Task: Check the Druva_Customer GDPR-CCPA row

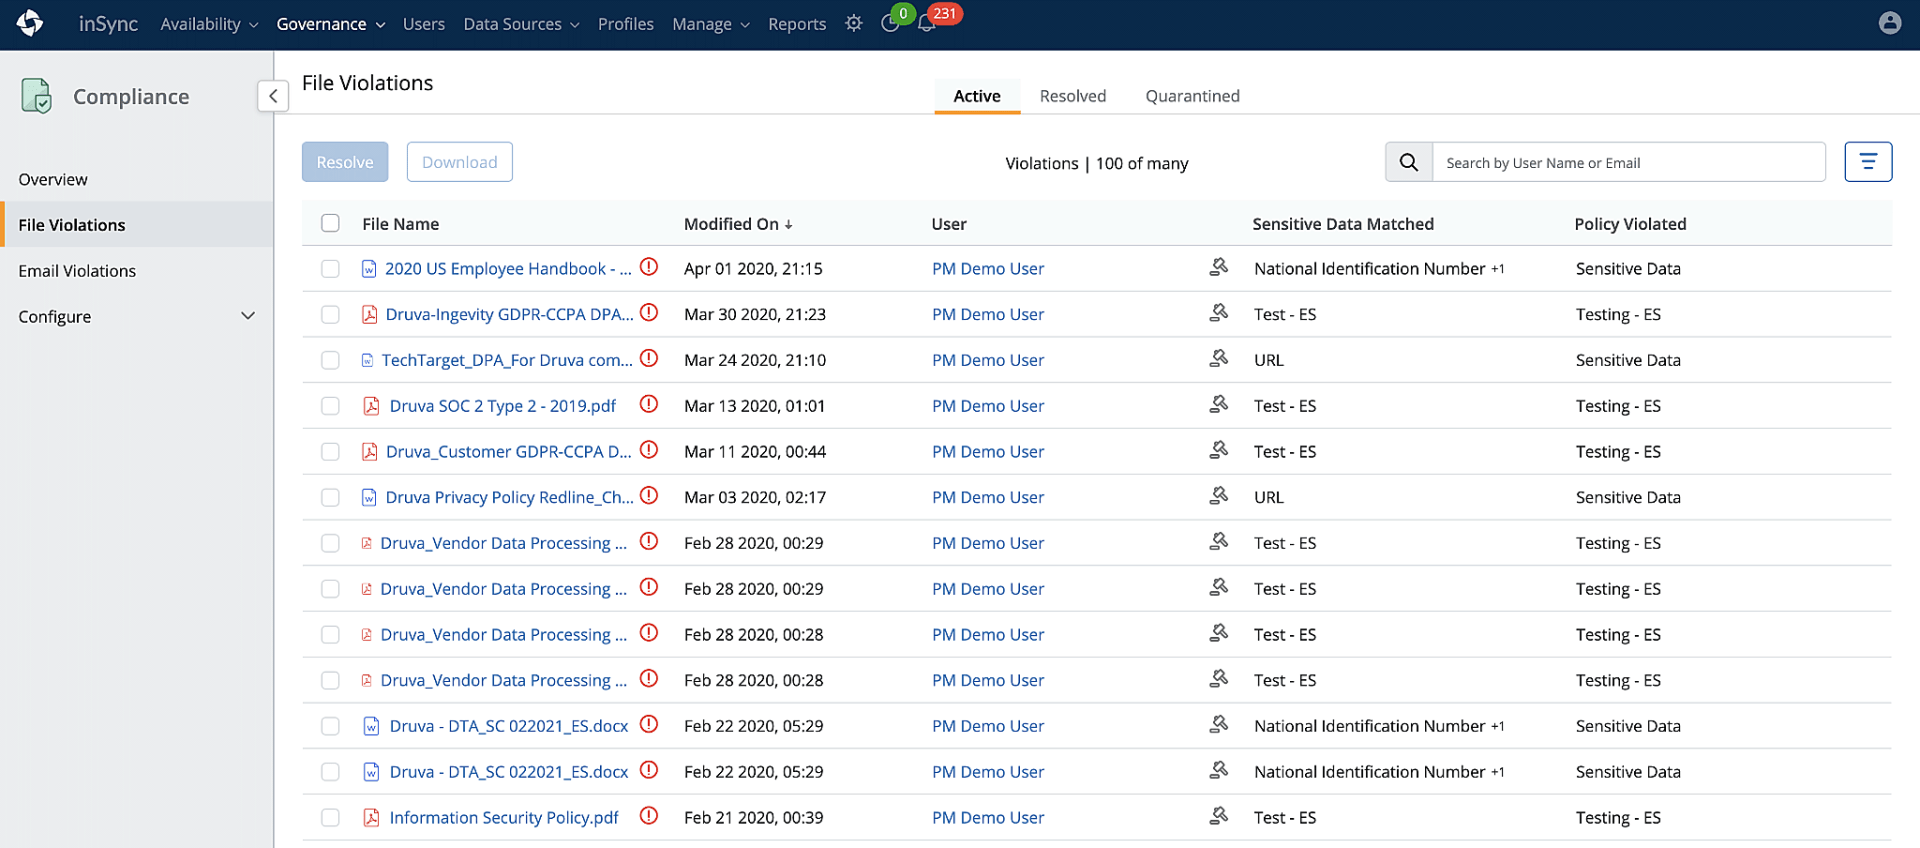Action: point(330,452)
